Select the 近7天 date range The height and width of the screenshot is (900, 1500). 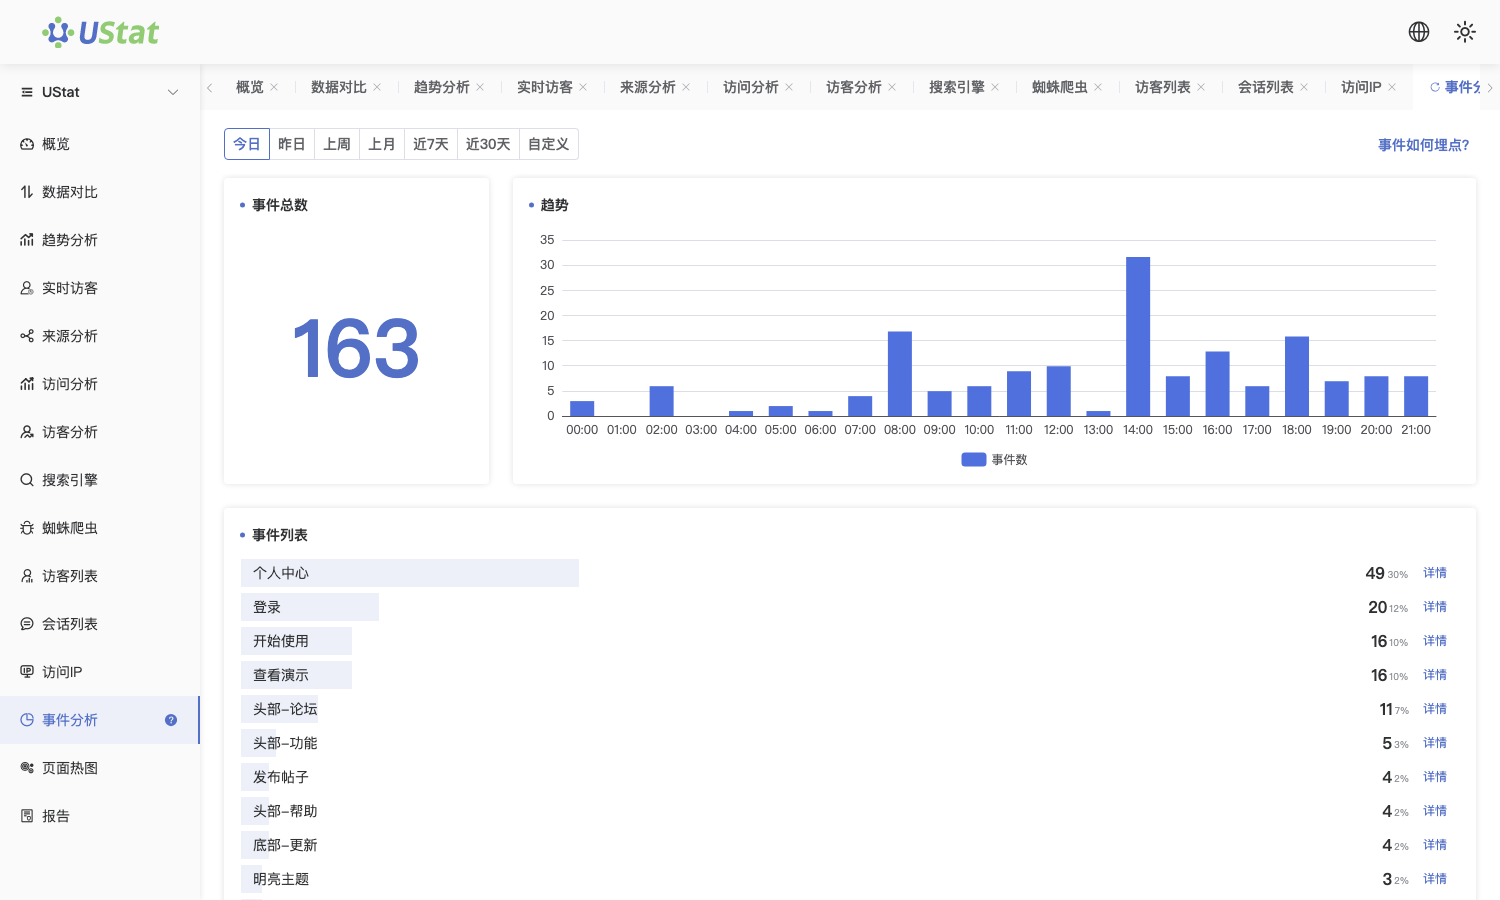(x=431, y=144)
